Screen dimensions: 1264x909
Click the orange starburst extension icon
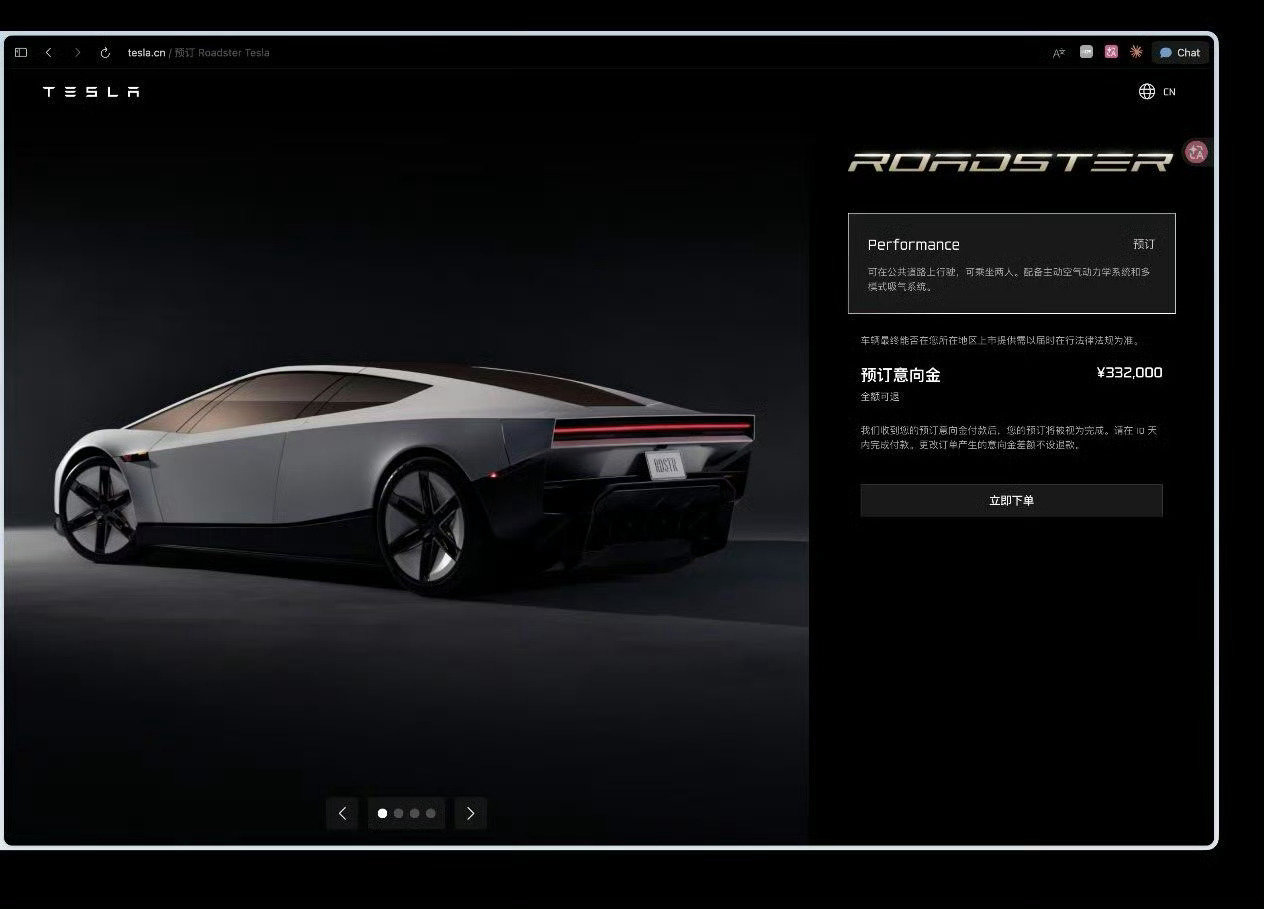pos(1136,52)
